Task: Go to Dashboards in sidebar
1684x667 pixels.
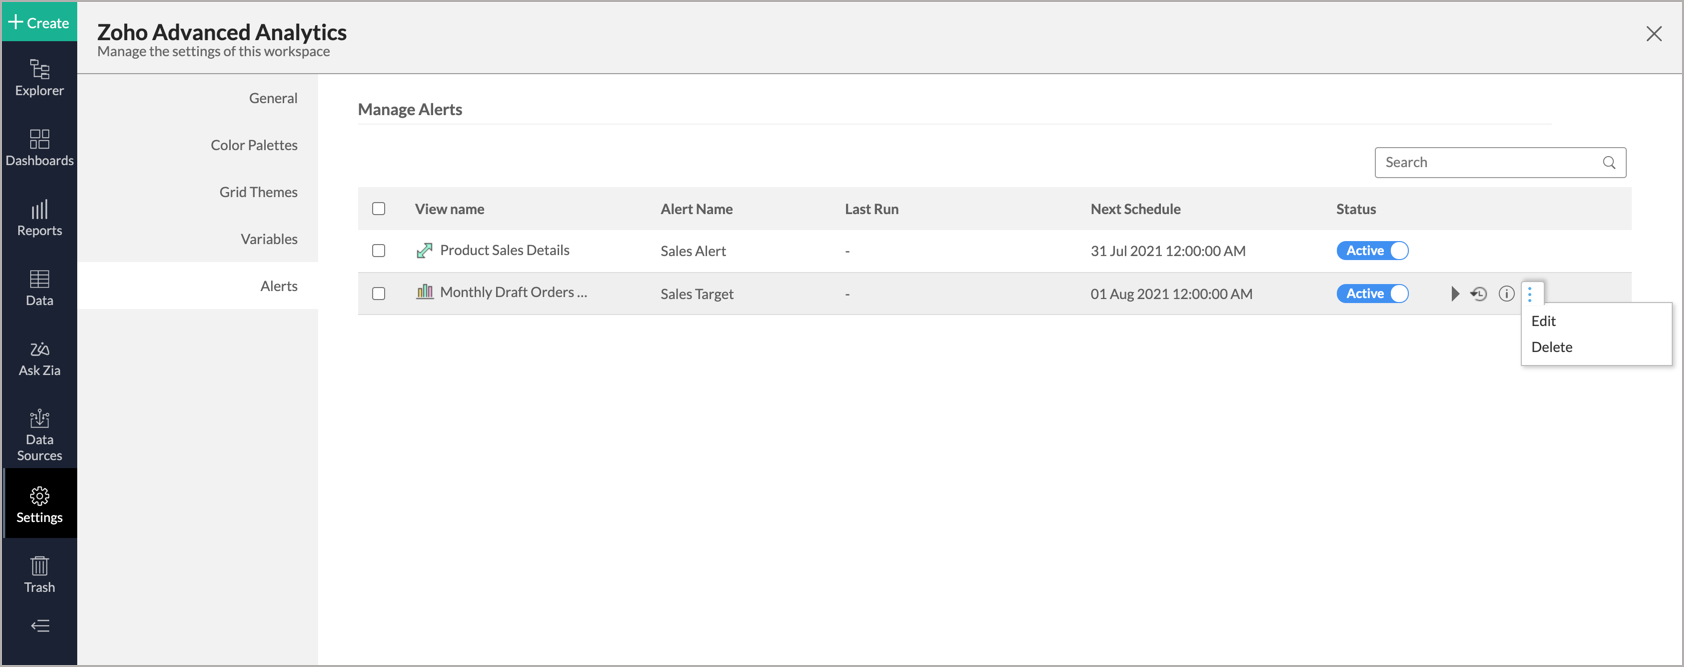Action: [39, 147]
